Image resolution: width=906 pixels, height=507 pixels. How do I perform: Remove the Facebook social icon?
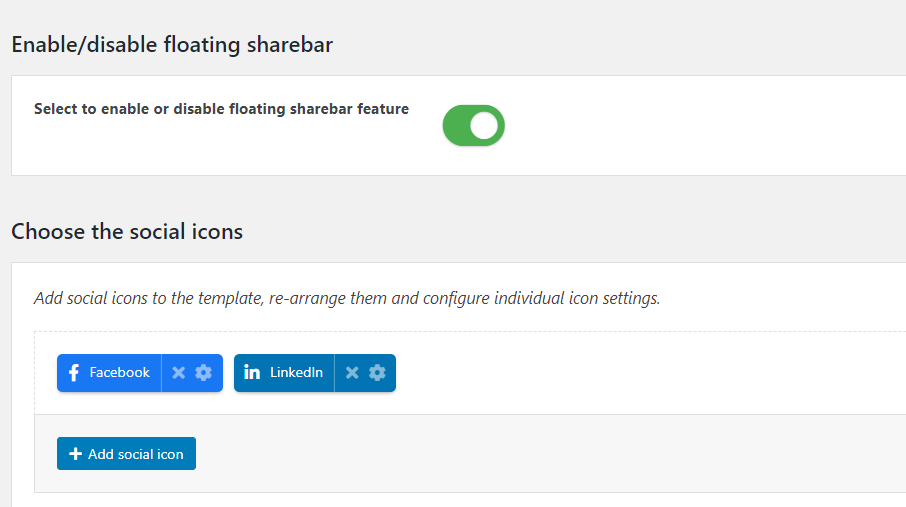click(179, 373)
